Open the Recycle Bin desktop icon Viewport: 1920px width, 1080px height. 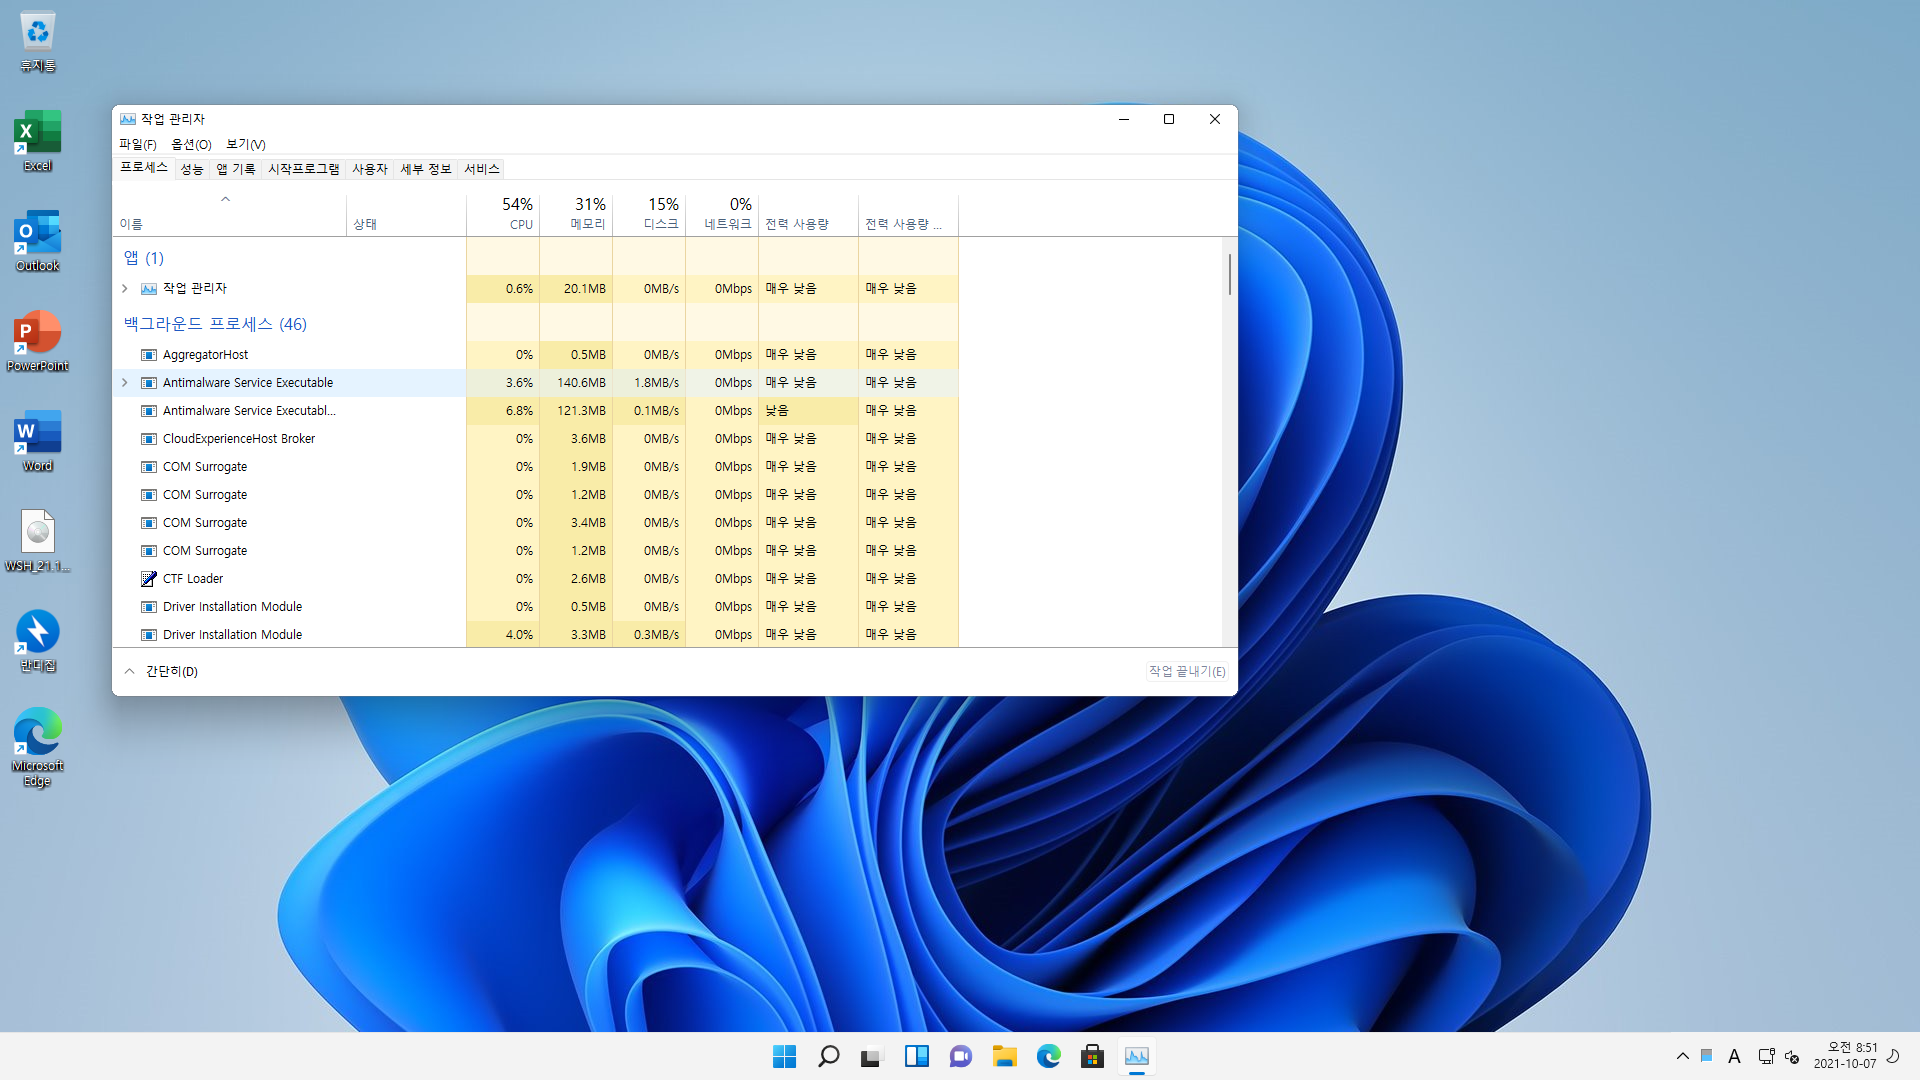[38, 42]
